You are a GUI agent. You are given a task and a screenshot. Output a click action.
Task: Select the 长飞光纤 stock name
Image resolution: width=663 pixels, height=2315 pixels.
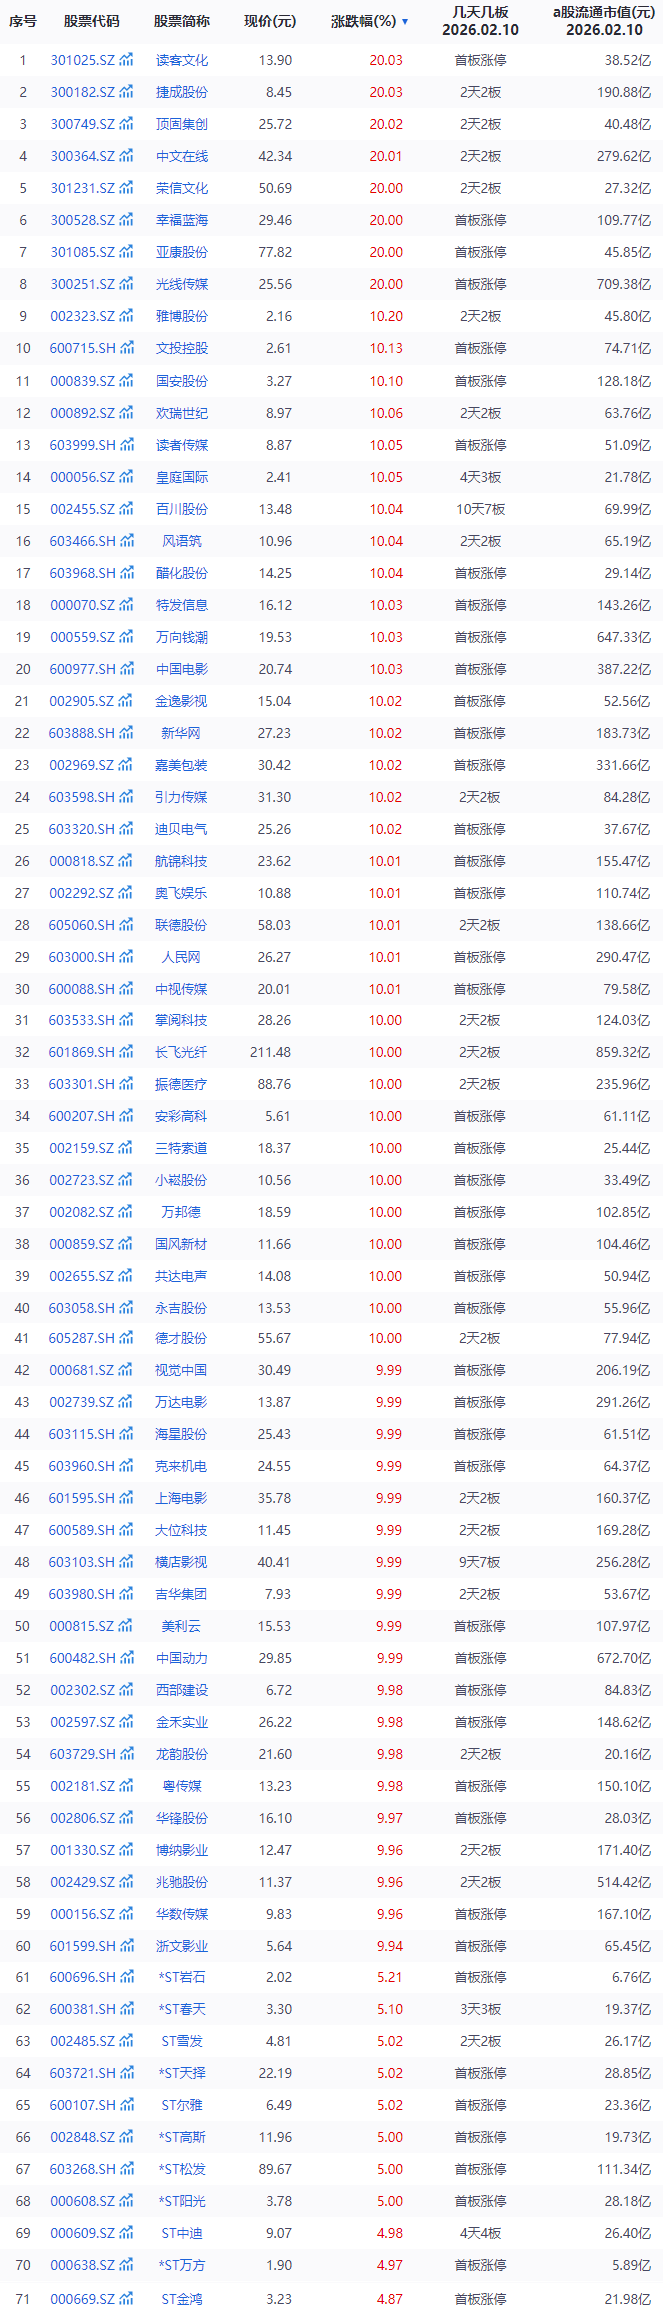(x=182, y=1052)
